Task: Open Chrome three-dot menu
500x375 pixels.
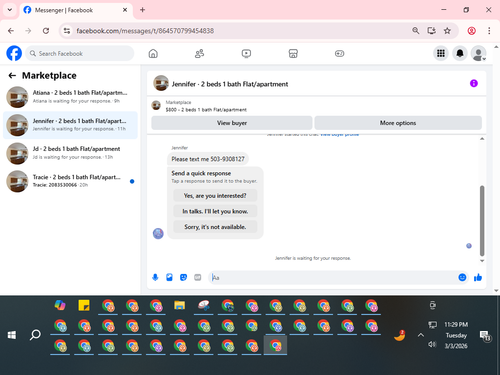Action: 489,31
